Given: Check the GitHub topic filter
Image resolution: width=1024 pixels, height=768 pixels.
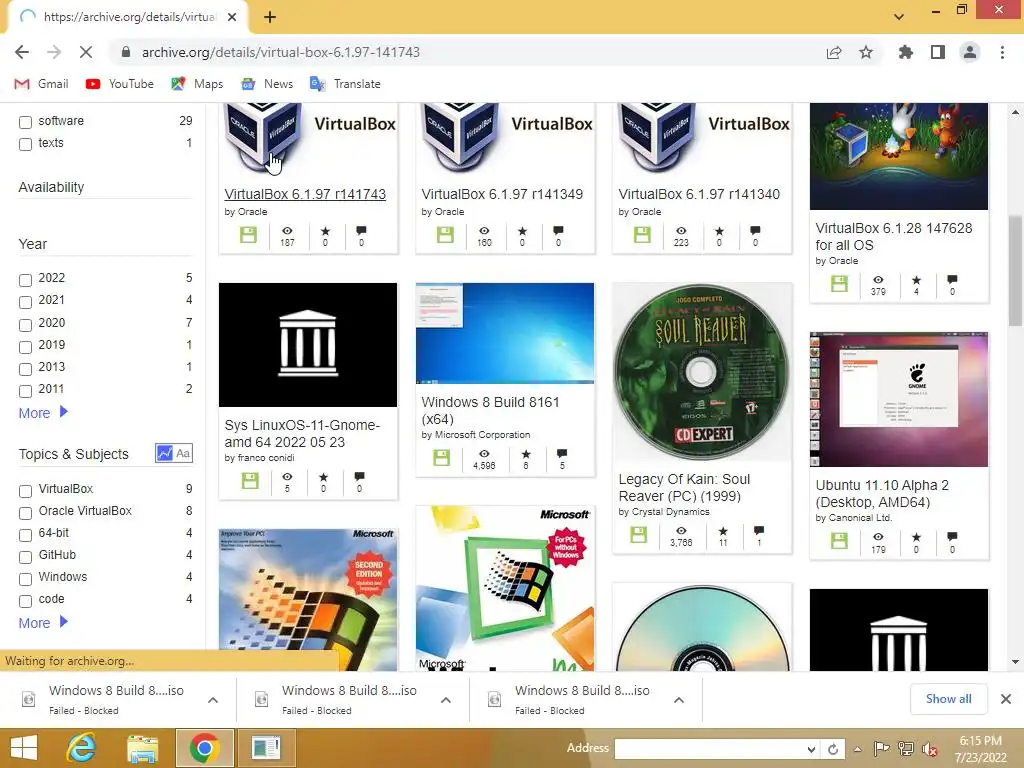Looking at the screenshot, I should [x=25, y=557].
